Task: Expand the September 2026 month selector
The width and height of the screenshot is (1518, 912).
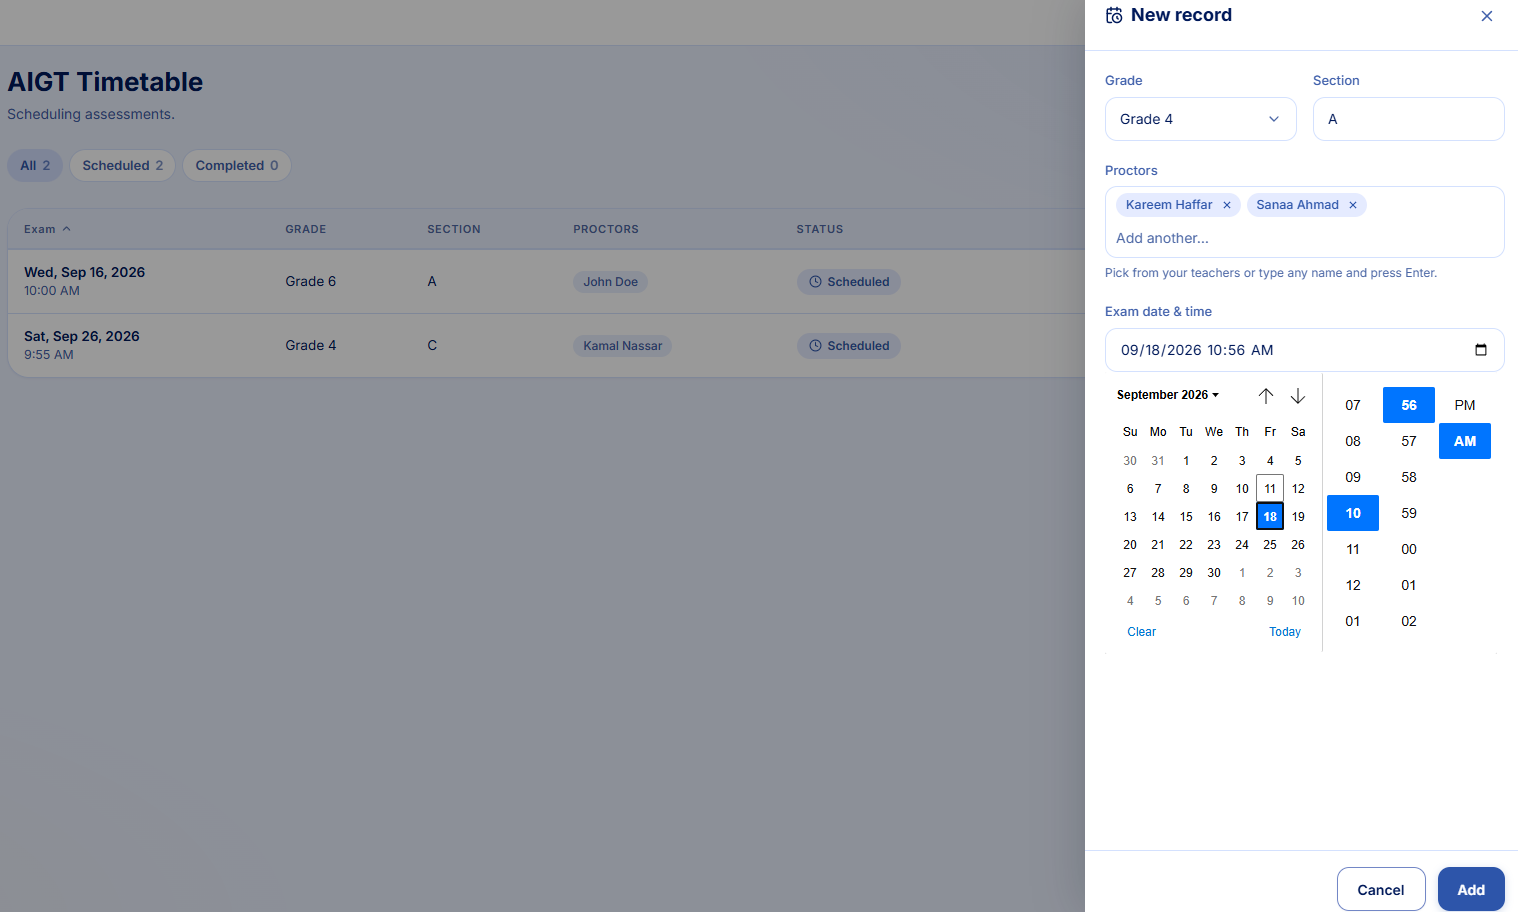Action: [x=1168, y=395]
